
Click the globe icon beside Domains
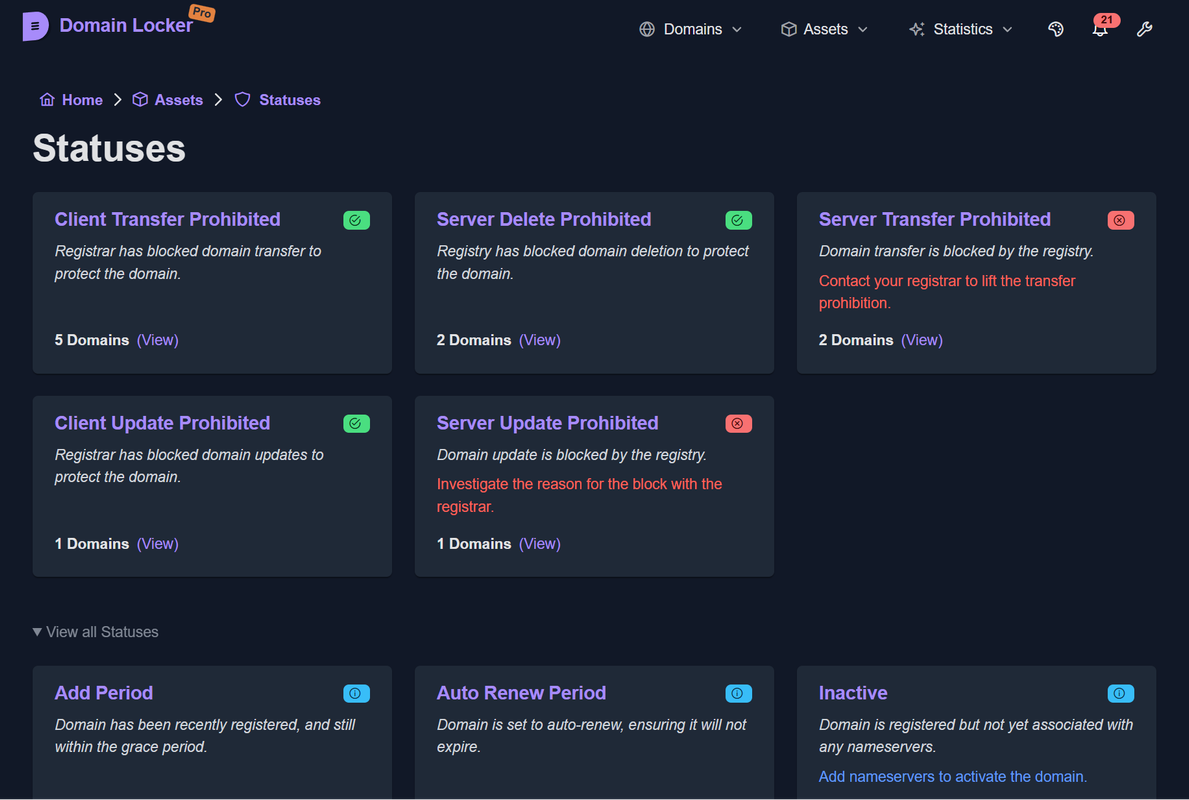click(x=647, y=29)
